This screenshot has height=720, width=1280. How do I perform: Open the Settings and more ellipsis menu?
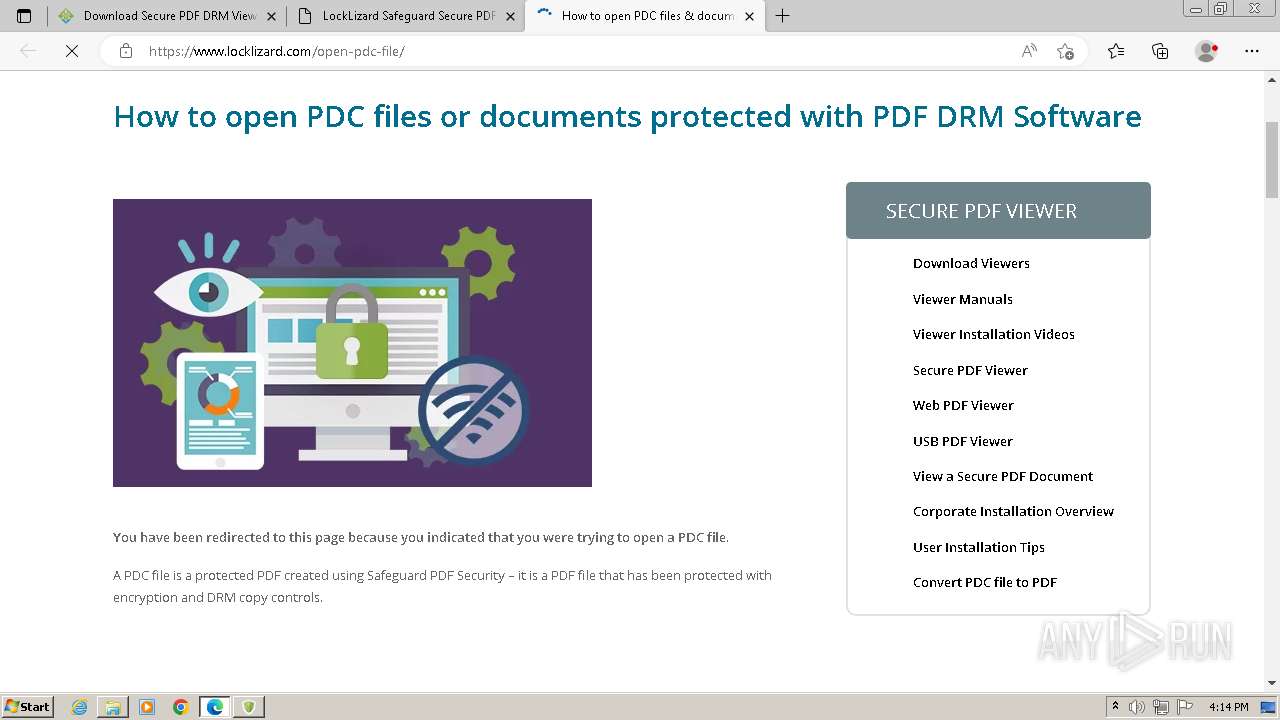tap(1252, 51)
